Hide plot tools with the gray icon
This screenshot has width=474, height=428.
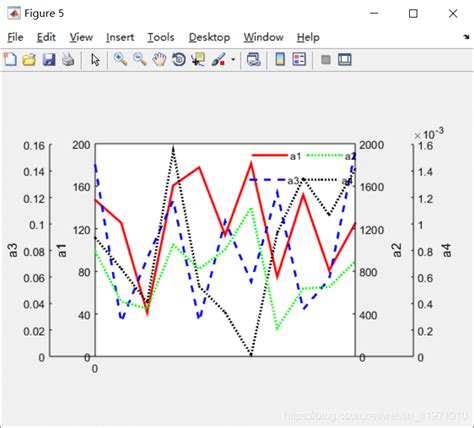(x=326, y=60)
